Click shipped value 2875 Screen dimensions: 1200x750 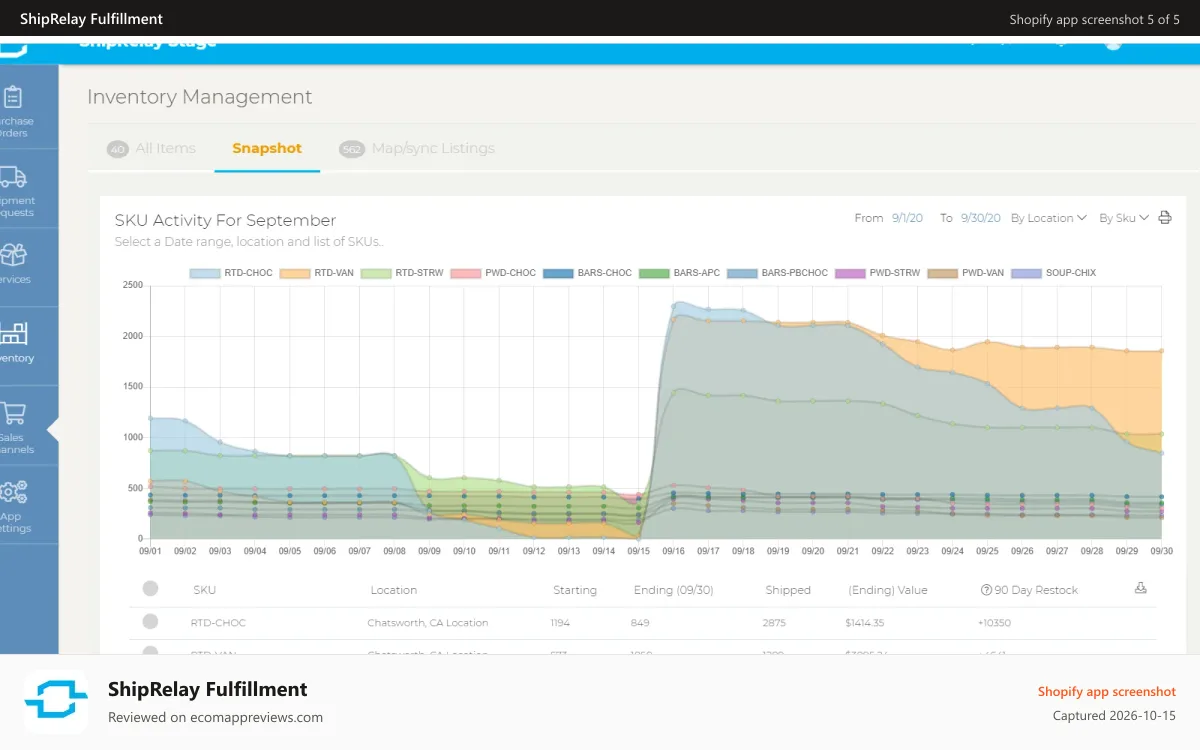coord(774,623)
